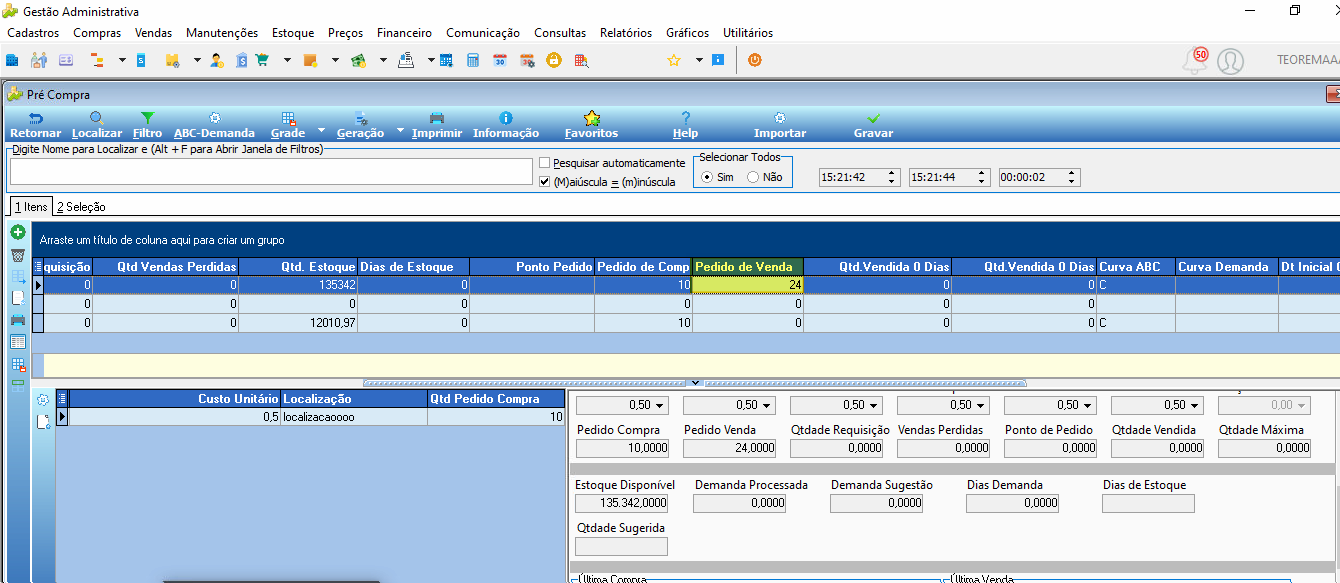The image size is (1340, 583).
Task: Click the printer icon in grid sidebar
Action: coord(17,320)
